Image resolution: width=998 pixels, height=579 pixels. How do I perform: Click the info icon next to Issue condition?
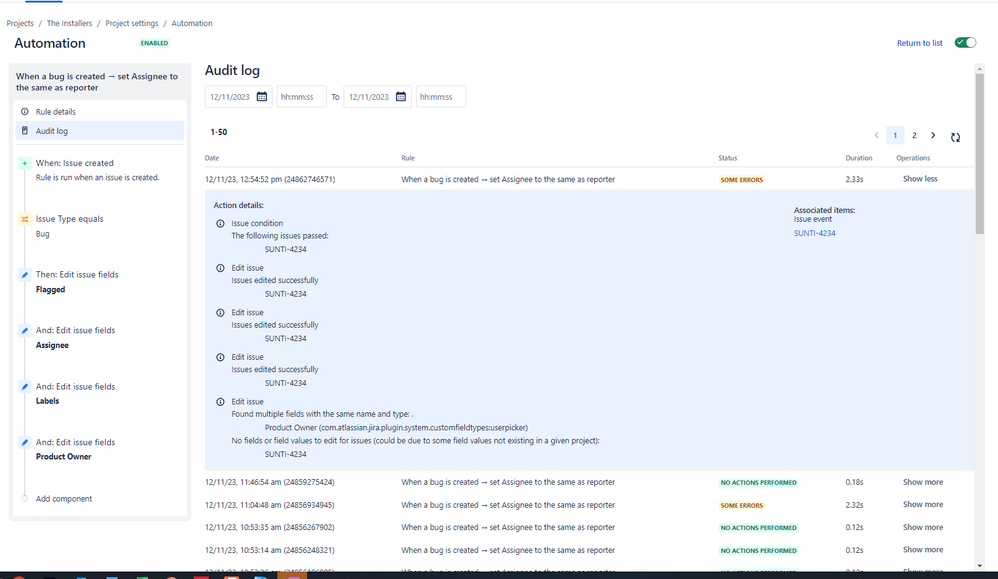pyautogui.click(x=220, y=223)
